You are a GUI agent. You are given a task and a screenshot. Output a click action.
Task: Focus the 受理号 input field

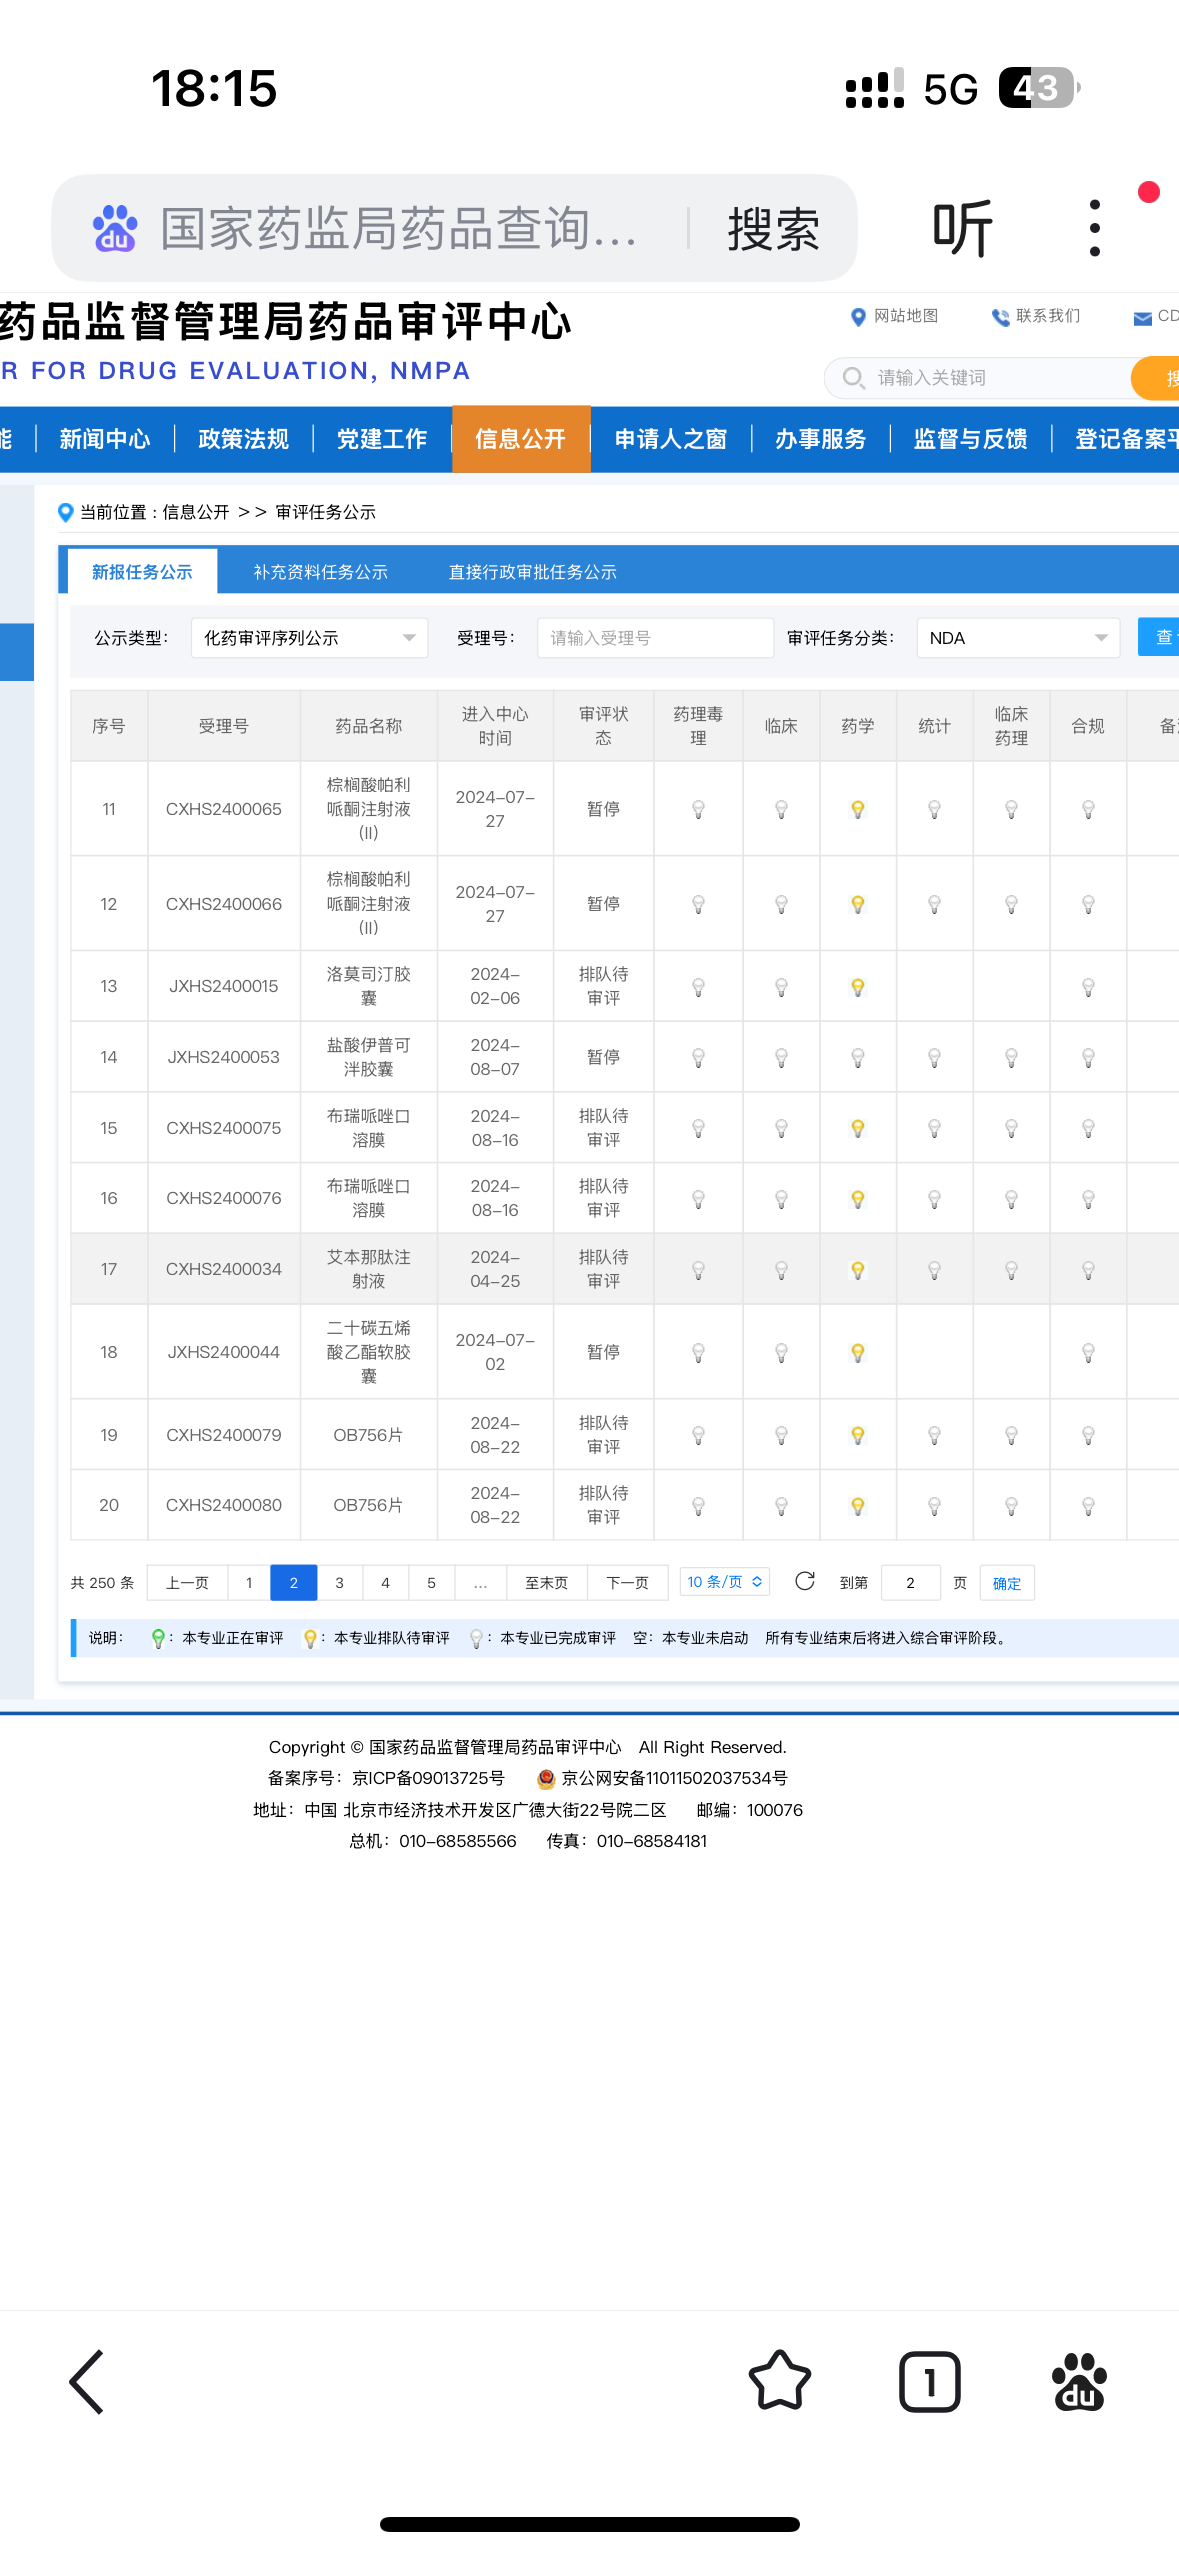[x=655, y=638]
